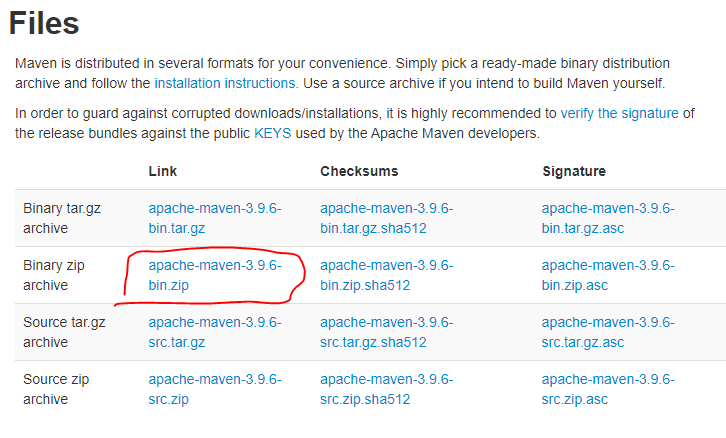Download apache-maven-3.9.6-src.zip
This screenshot has width=726, height=438.
coord(215,389)
